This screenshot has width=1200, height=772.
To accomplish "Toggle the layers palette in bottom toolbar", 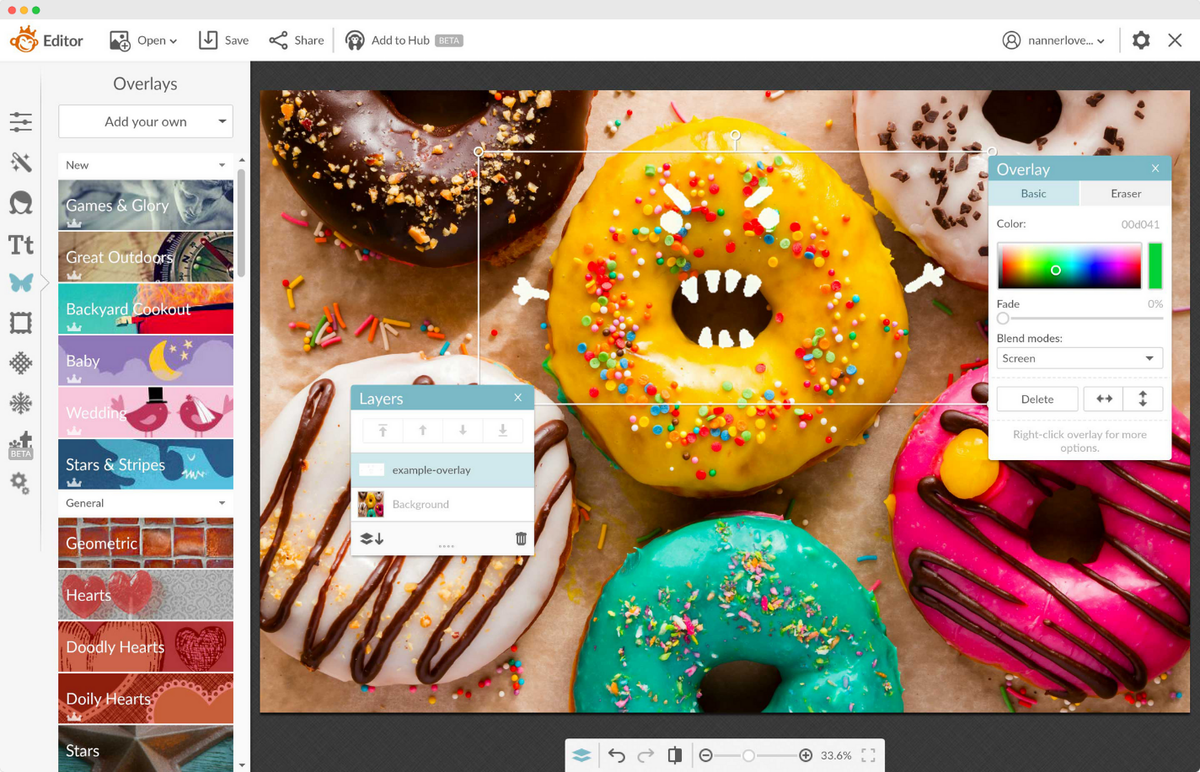I will click(x=581, y=756).
